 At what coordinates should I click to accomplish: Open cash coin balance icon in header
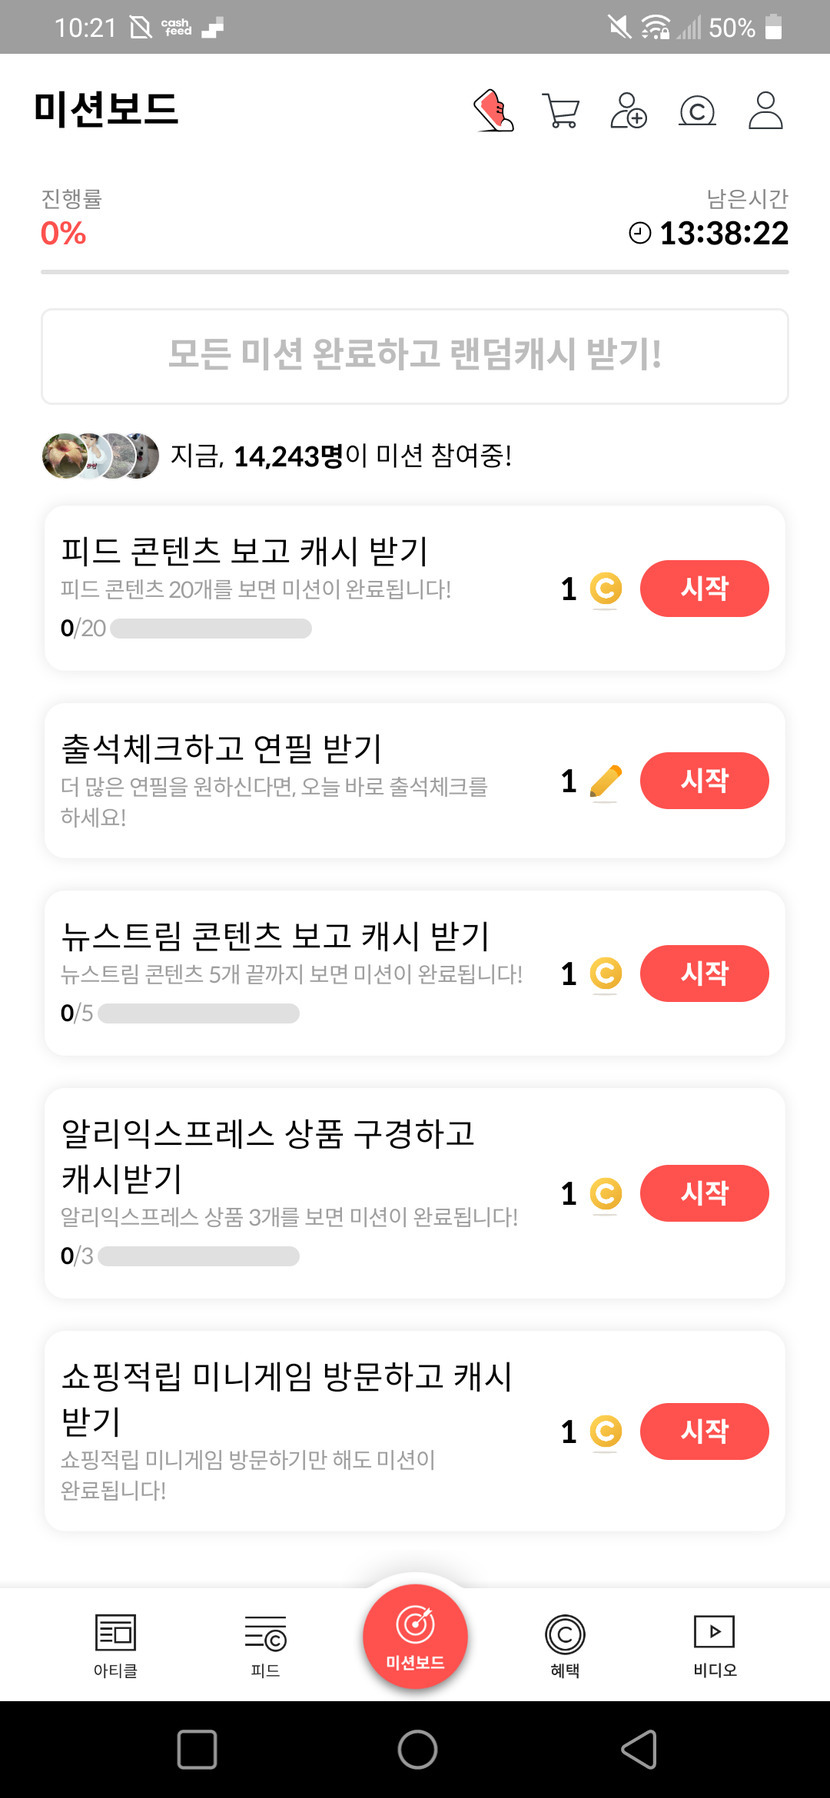[x=697, y=110]
